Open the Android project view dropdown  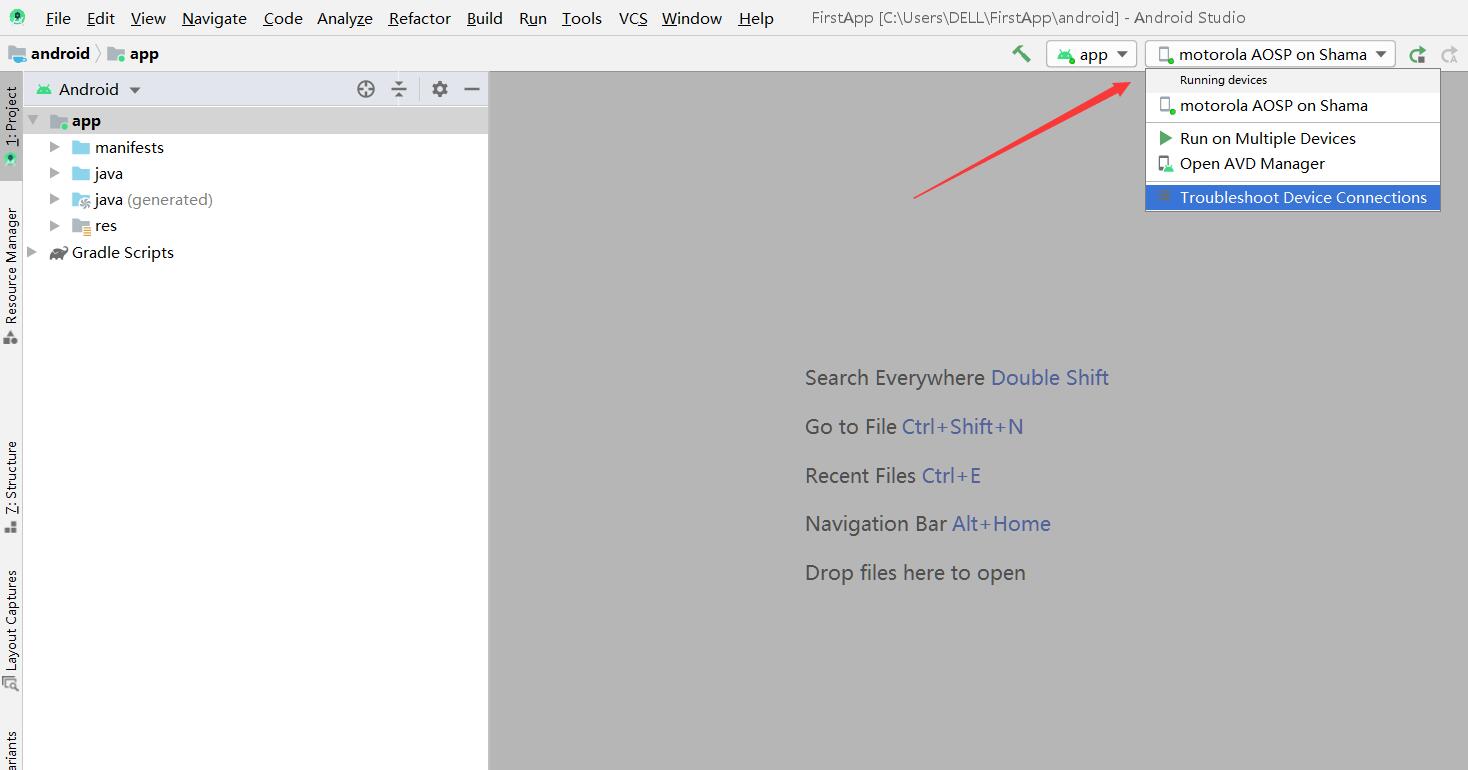coord(88,89)
